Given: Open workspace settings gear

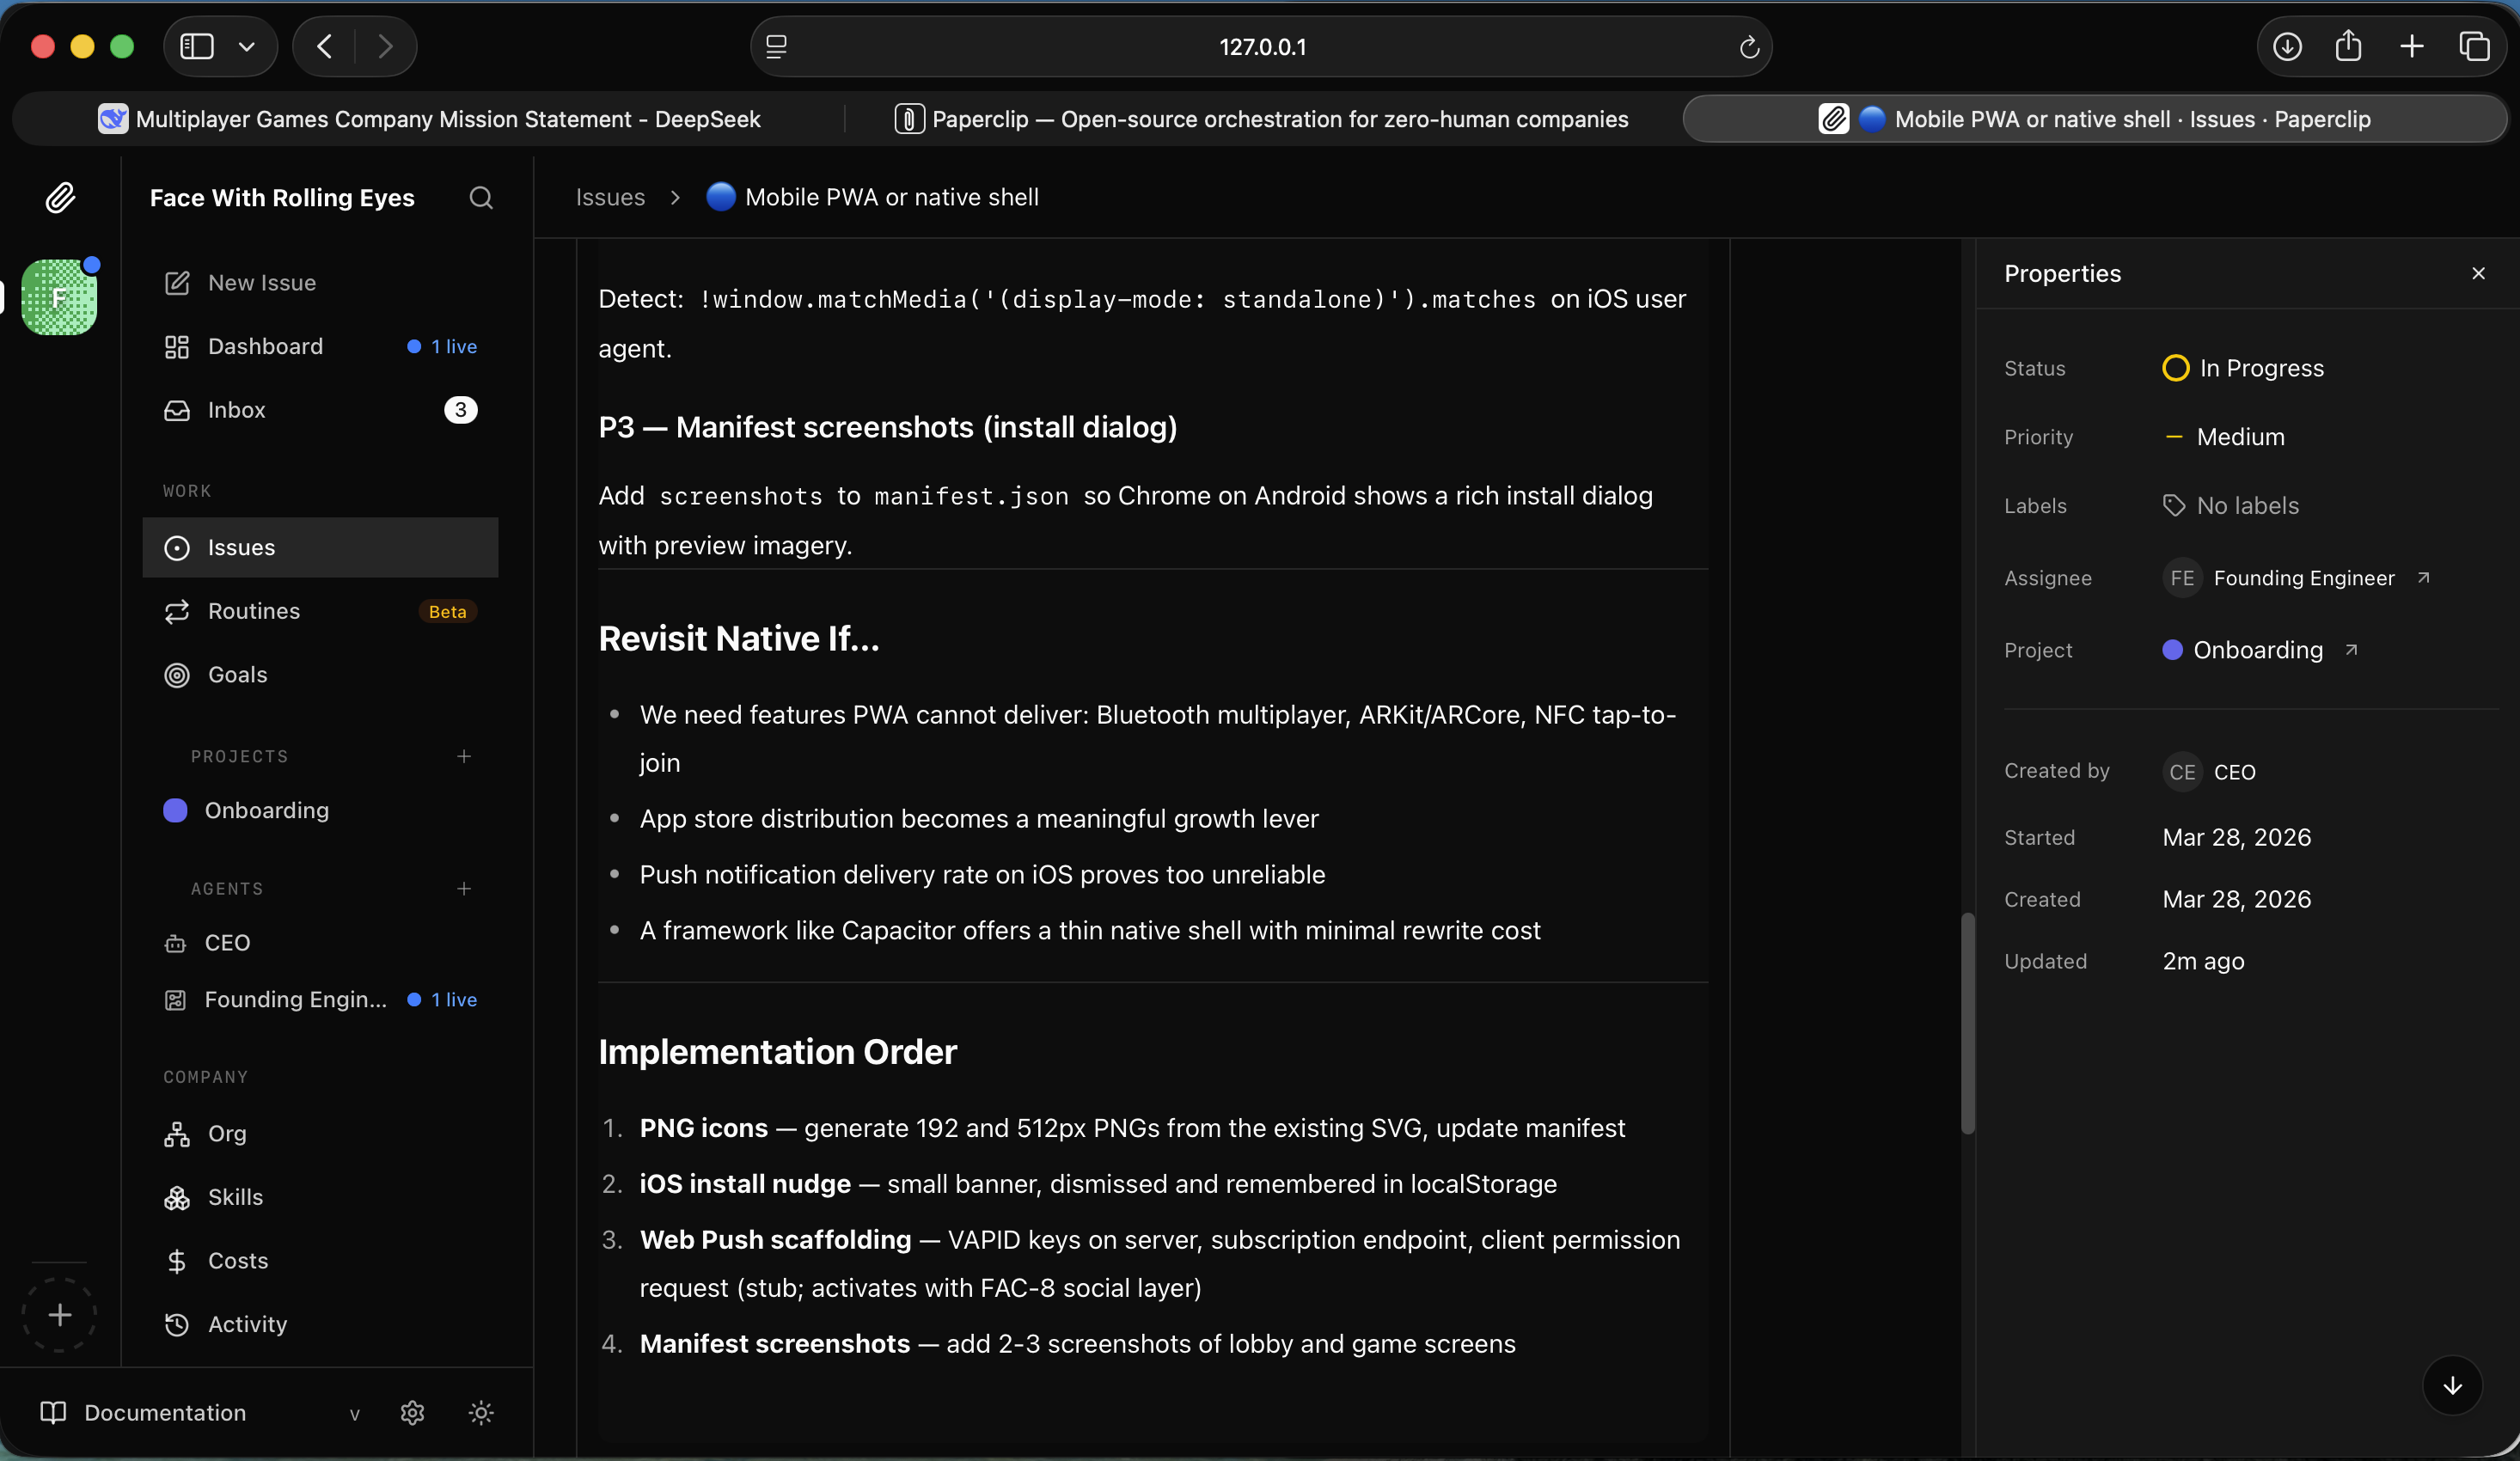Looking at the screenshot, I should pyautogui.click(x=412, y=1413).
